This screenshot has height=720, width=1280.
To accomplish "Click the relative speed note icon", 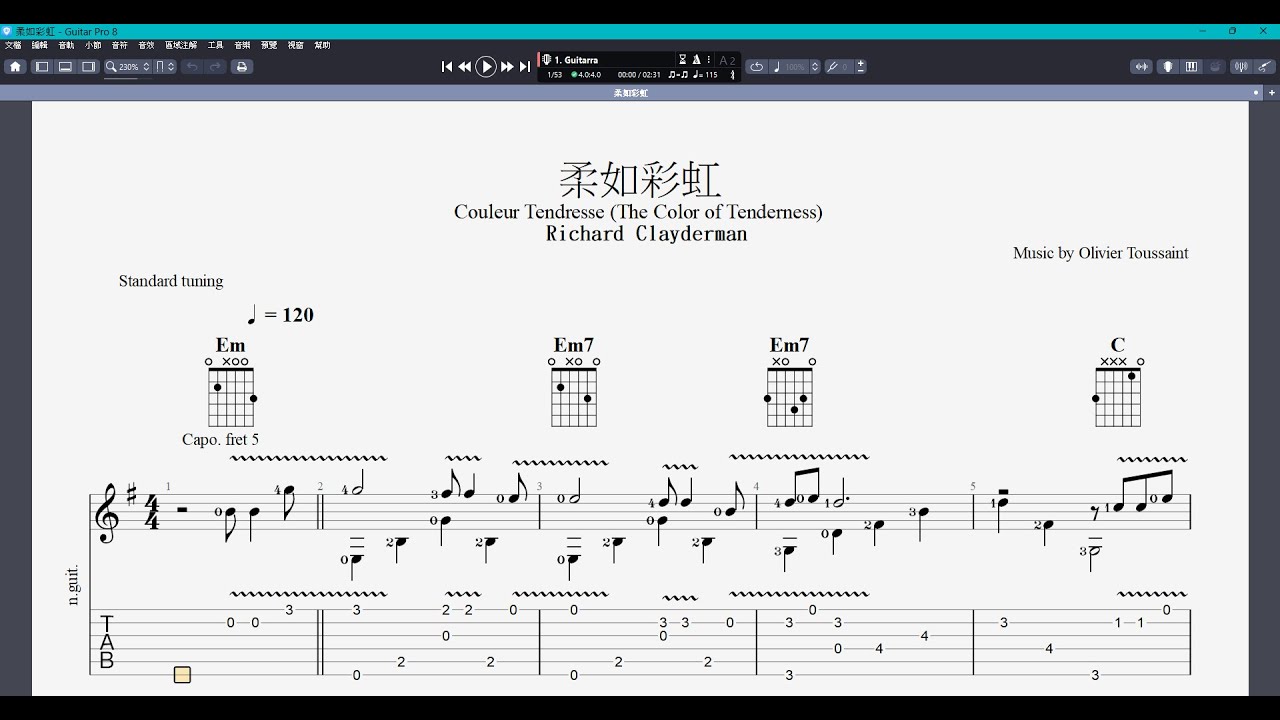I will pyautogui.click(x=777, y=67).
